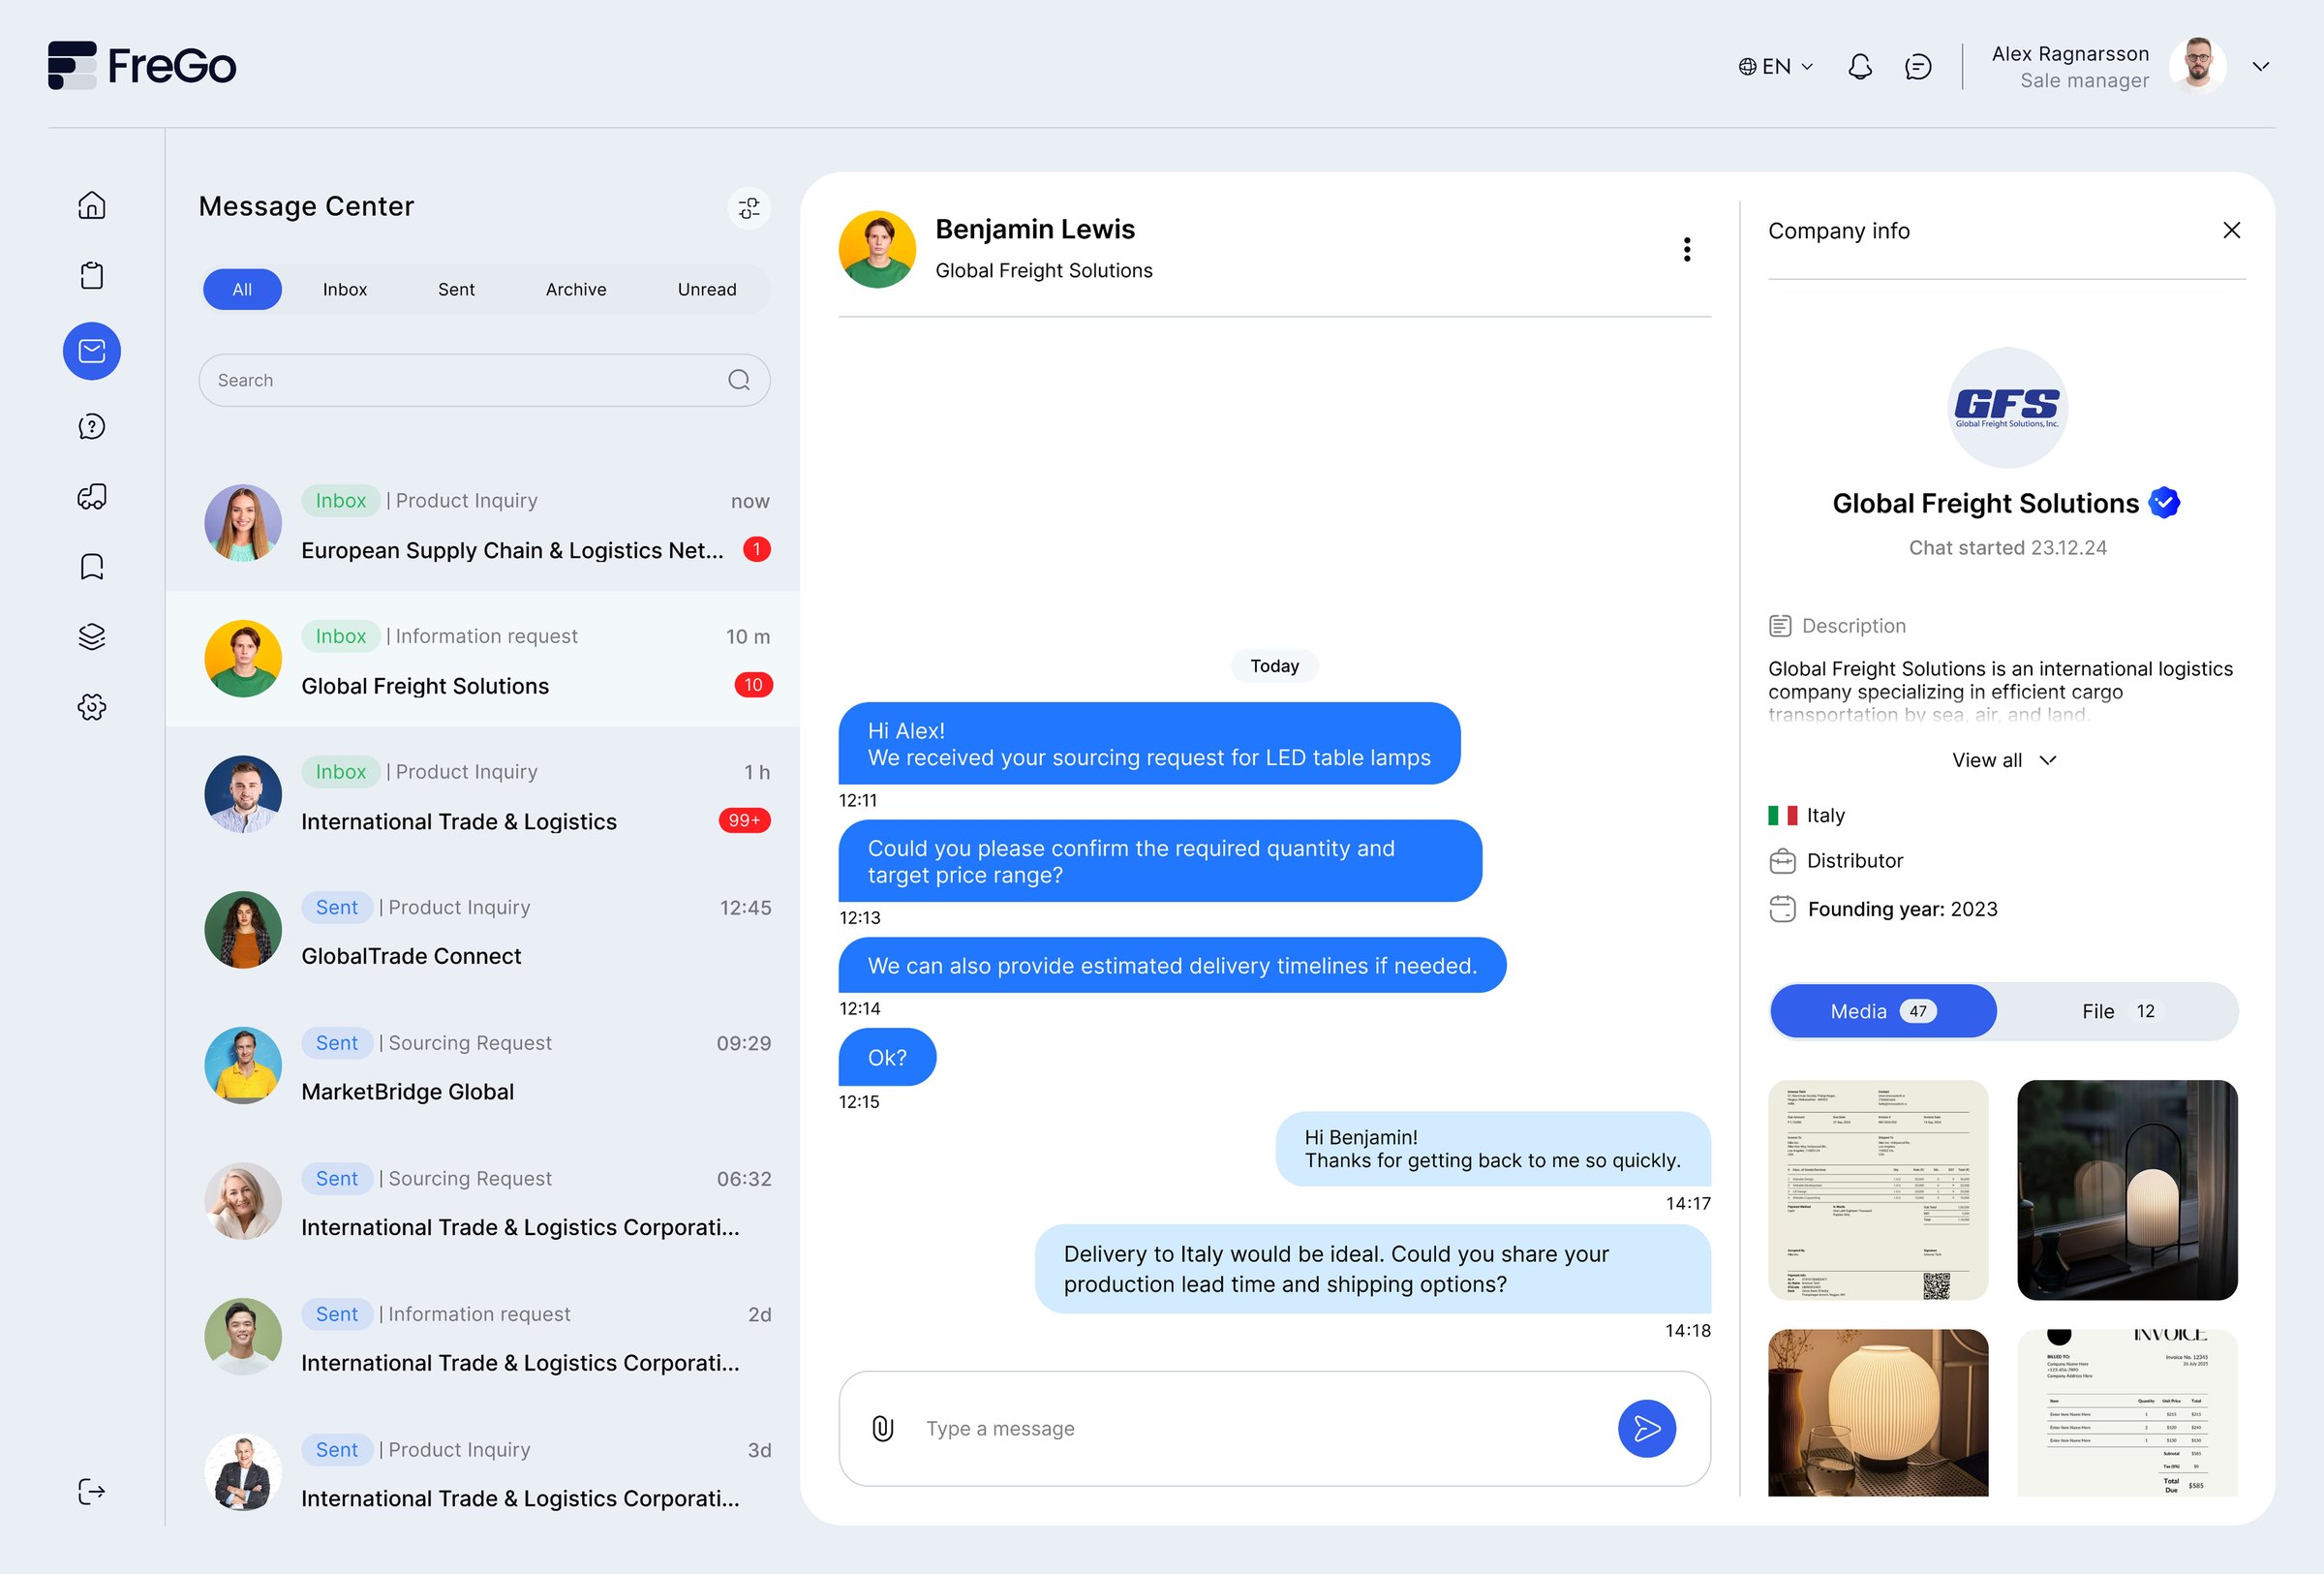2324x1574 pixels.
Task: Select the All messages tab
Action: pos(242,289)
